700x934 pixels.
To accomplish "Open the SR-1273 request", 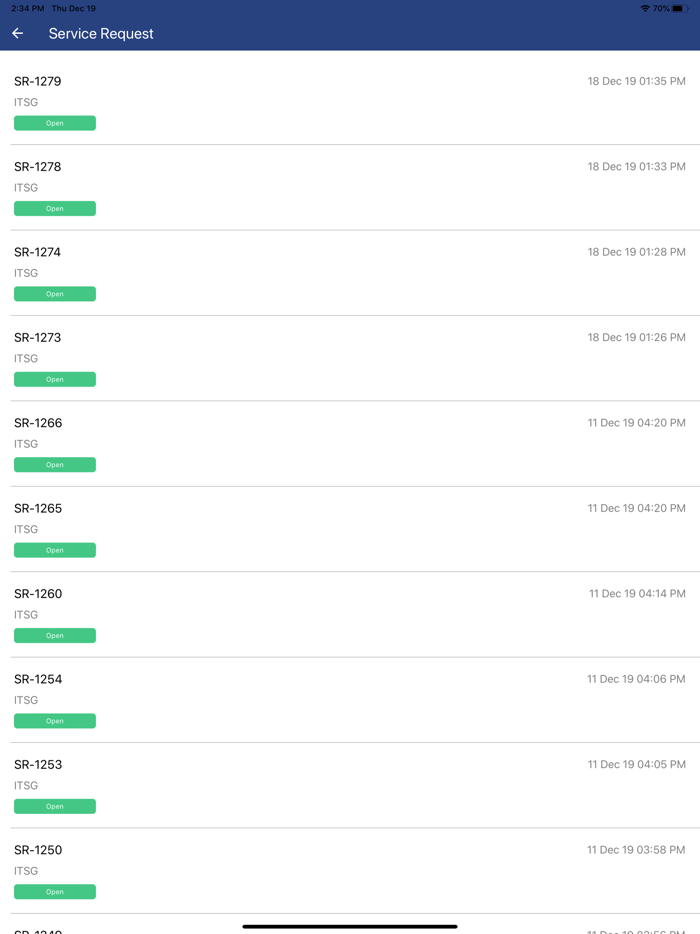I will 38,338.
